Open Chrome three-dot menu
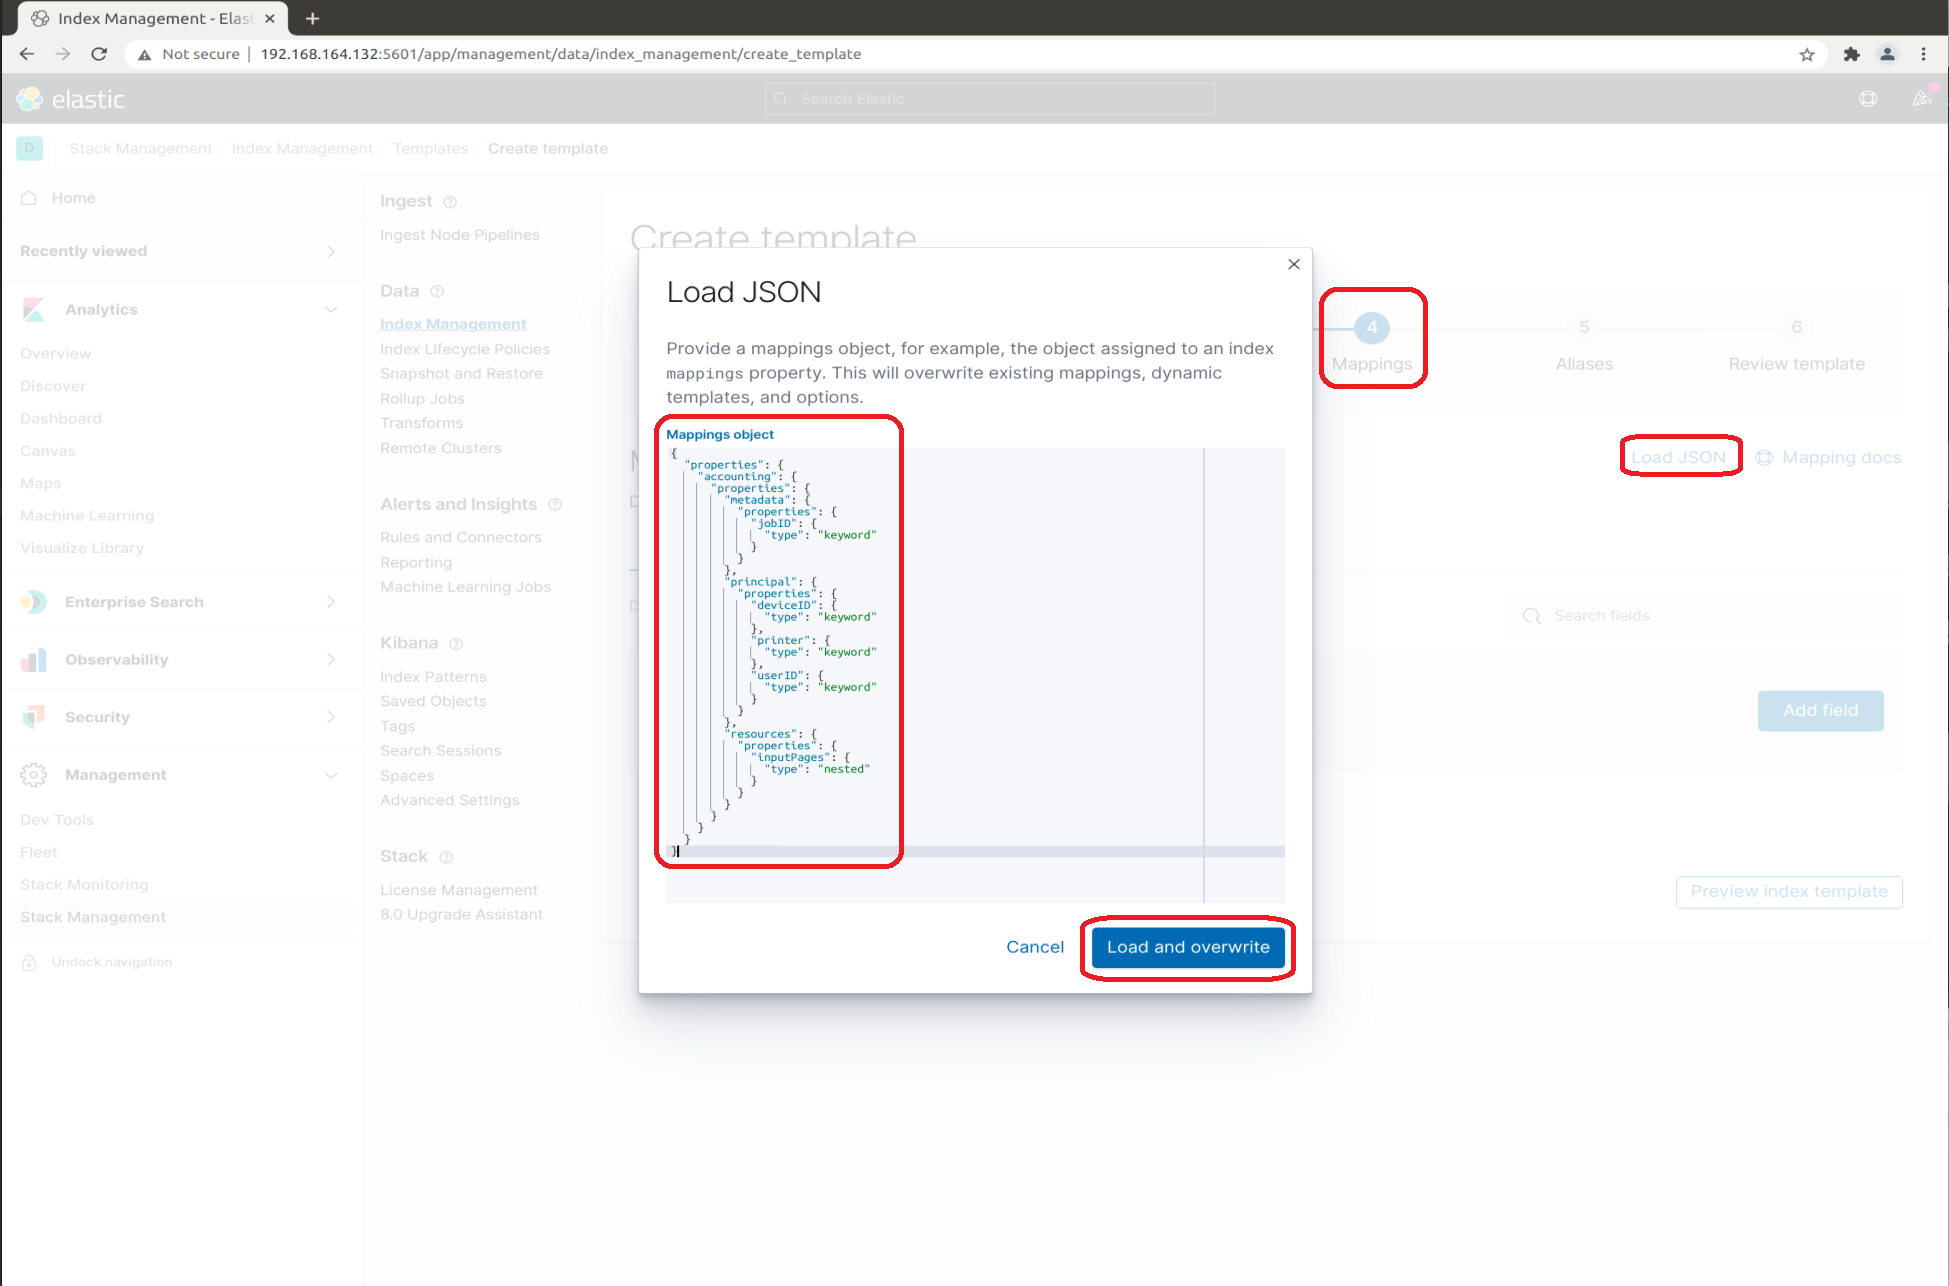The height and width of the screenshot is (1286, 1949). pyautogui.click(x=1923, y=54)
